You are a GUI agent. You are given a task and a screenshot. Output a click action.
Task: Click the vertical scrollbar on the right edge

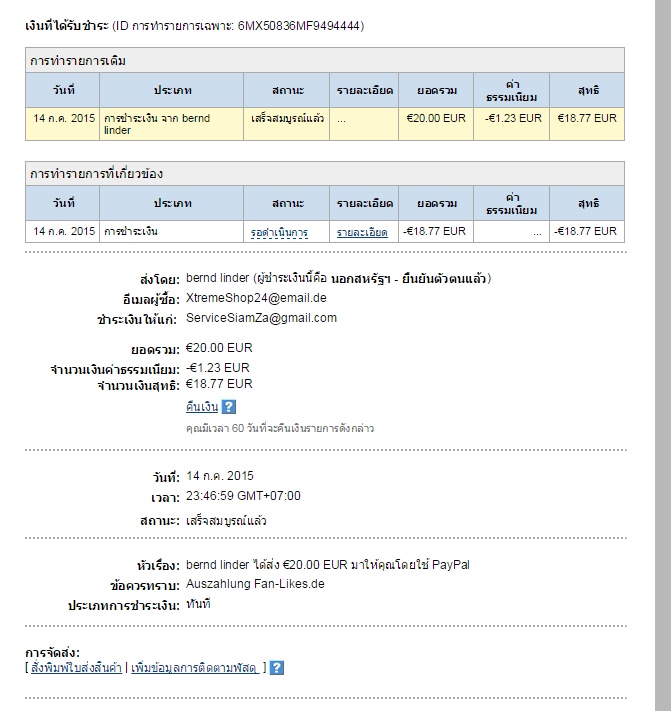(x=660, y=300)
